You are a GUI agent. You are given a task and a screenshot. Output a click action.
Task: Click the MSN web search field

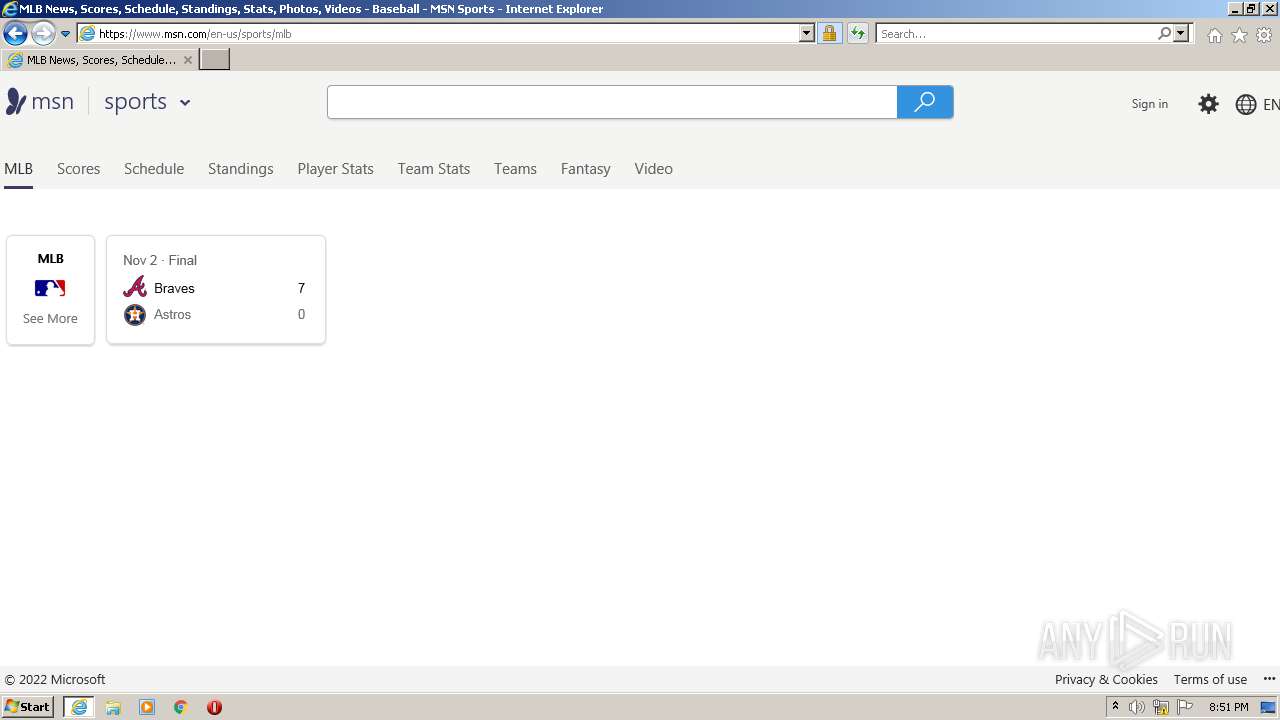point(612,102)
